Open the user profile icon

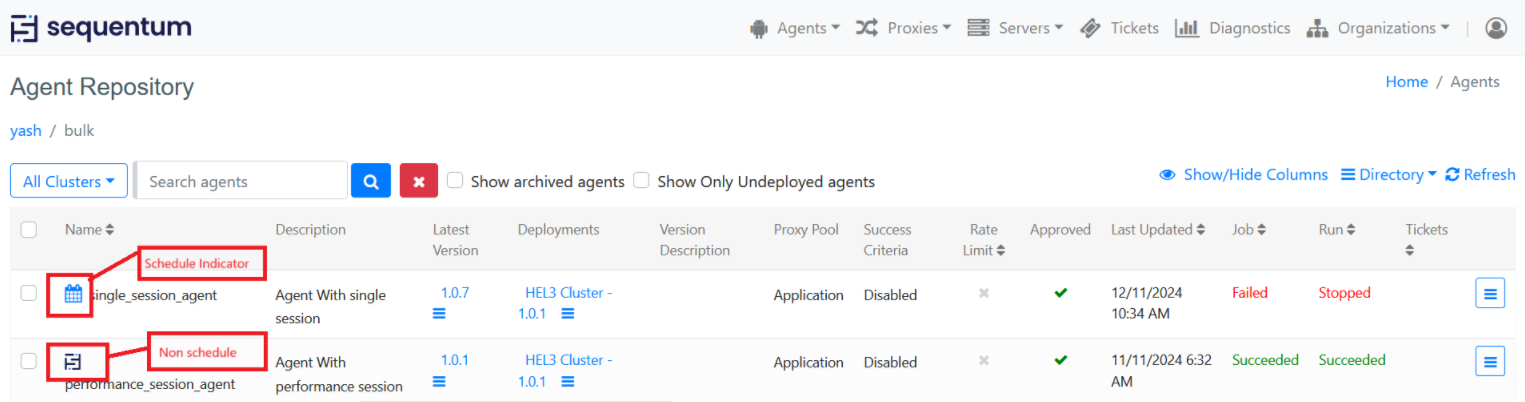(1496, 28)
